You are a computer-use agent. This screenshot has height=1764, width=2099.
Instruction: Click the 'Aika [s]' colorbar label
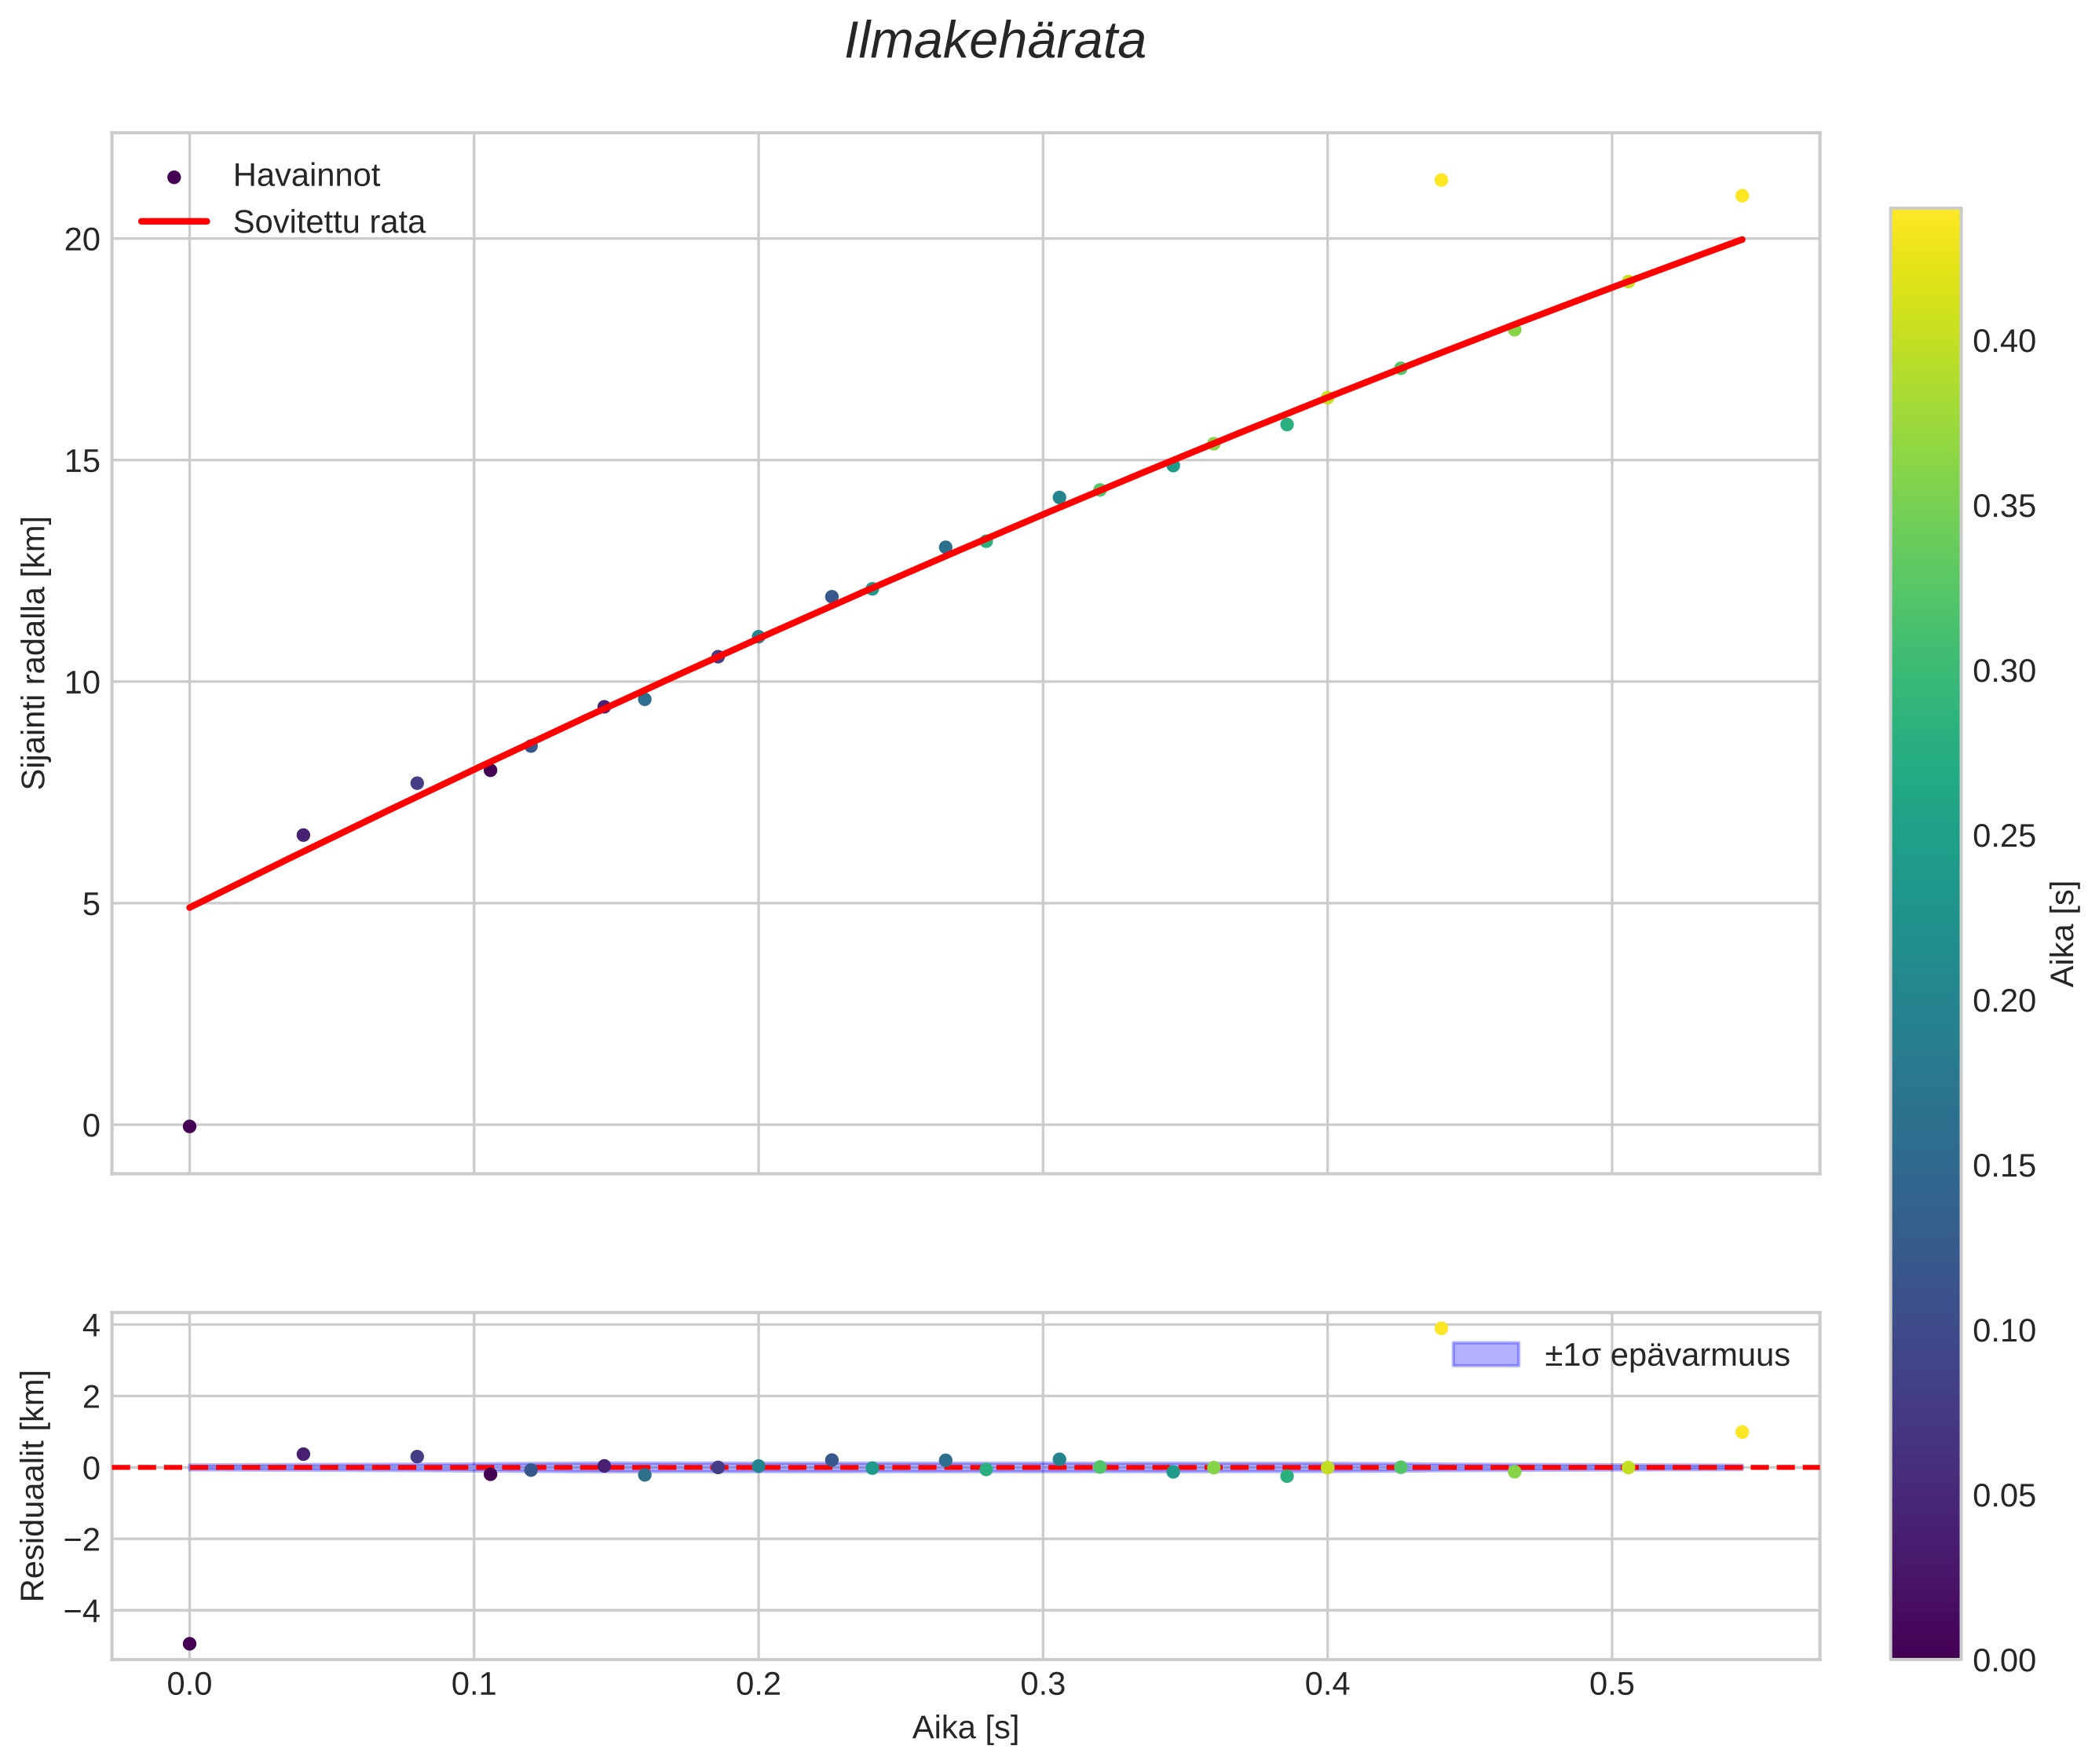pyautogui.click(x=2063, y=934)
